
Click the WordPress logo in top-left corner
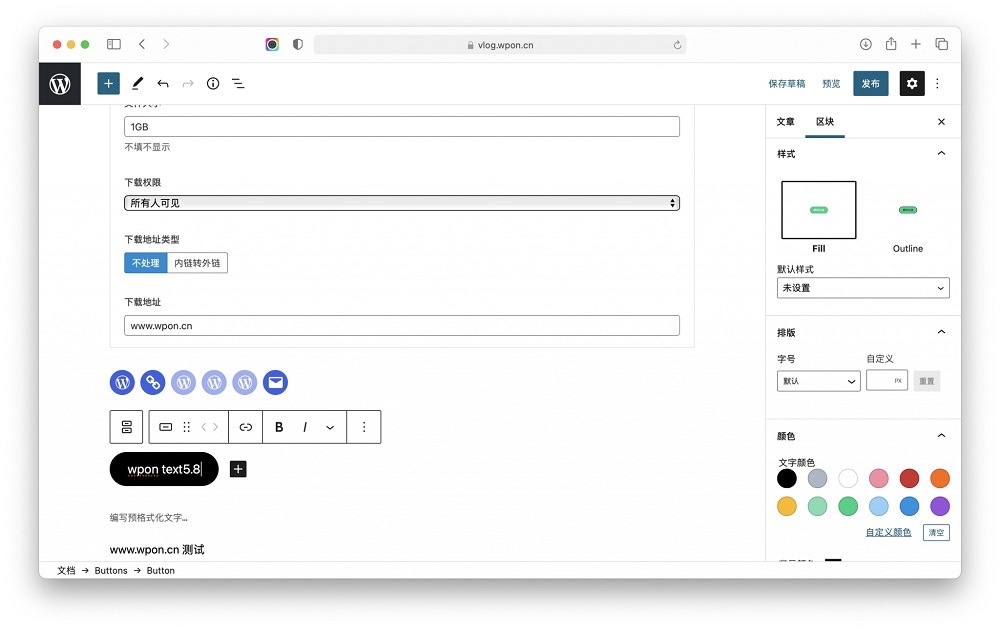[x=60, y=83]
